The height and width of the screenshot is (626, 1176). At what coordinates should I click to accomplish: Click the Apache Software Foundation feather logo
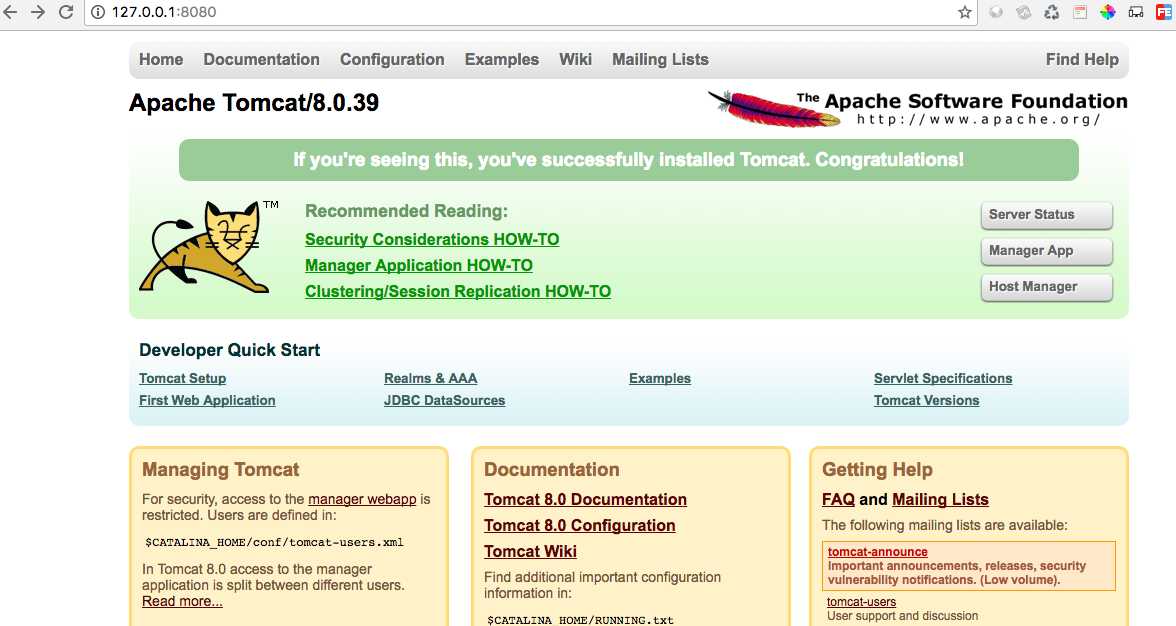point(917,108)
